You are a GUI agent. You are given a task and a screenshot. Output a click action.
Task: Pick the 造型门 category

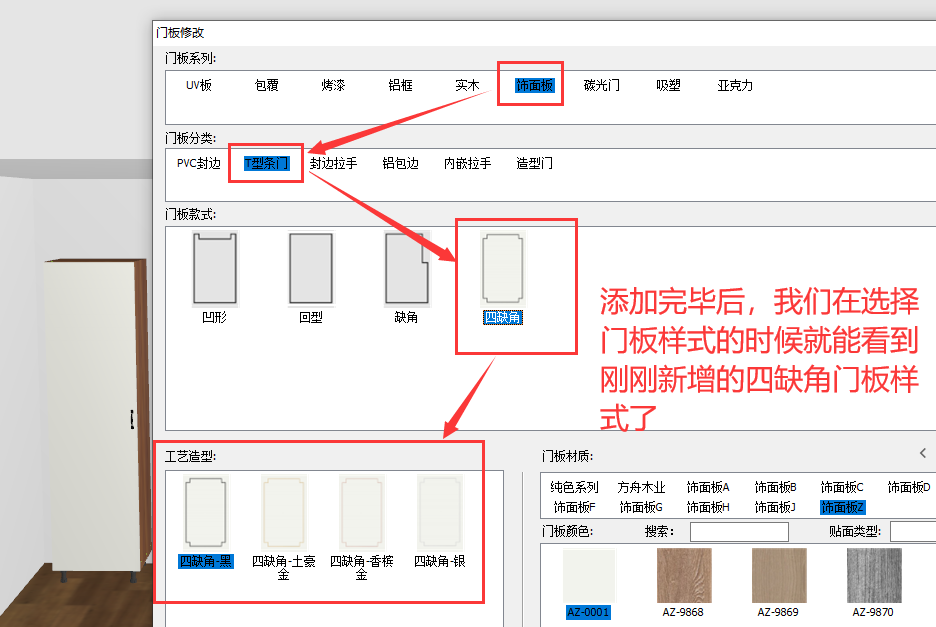point(534,163)
